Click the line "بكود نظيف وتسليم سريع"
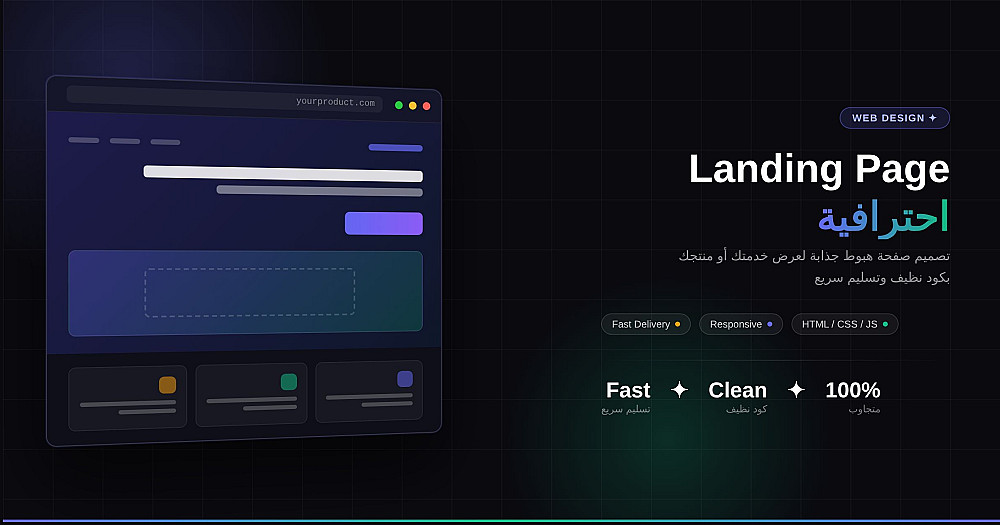The width and height of the screenshot is (1000, 525). click(882, 278)
